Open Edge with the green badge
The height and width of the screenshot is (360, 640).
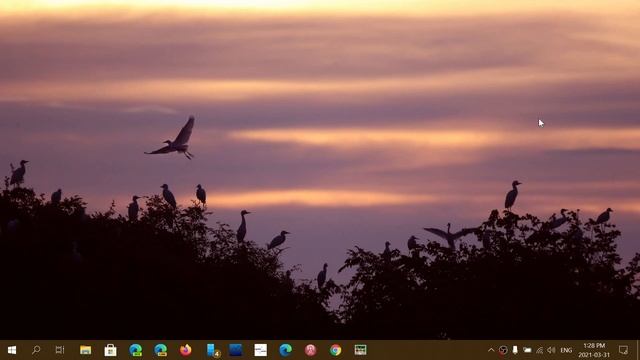click(136, 350)
